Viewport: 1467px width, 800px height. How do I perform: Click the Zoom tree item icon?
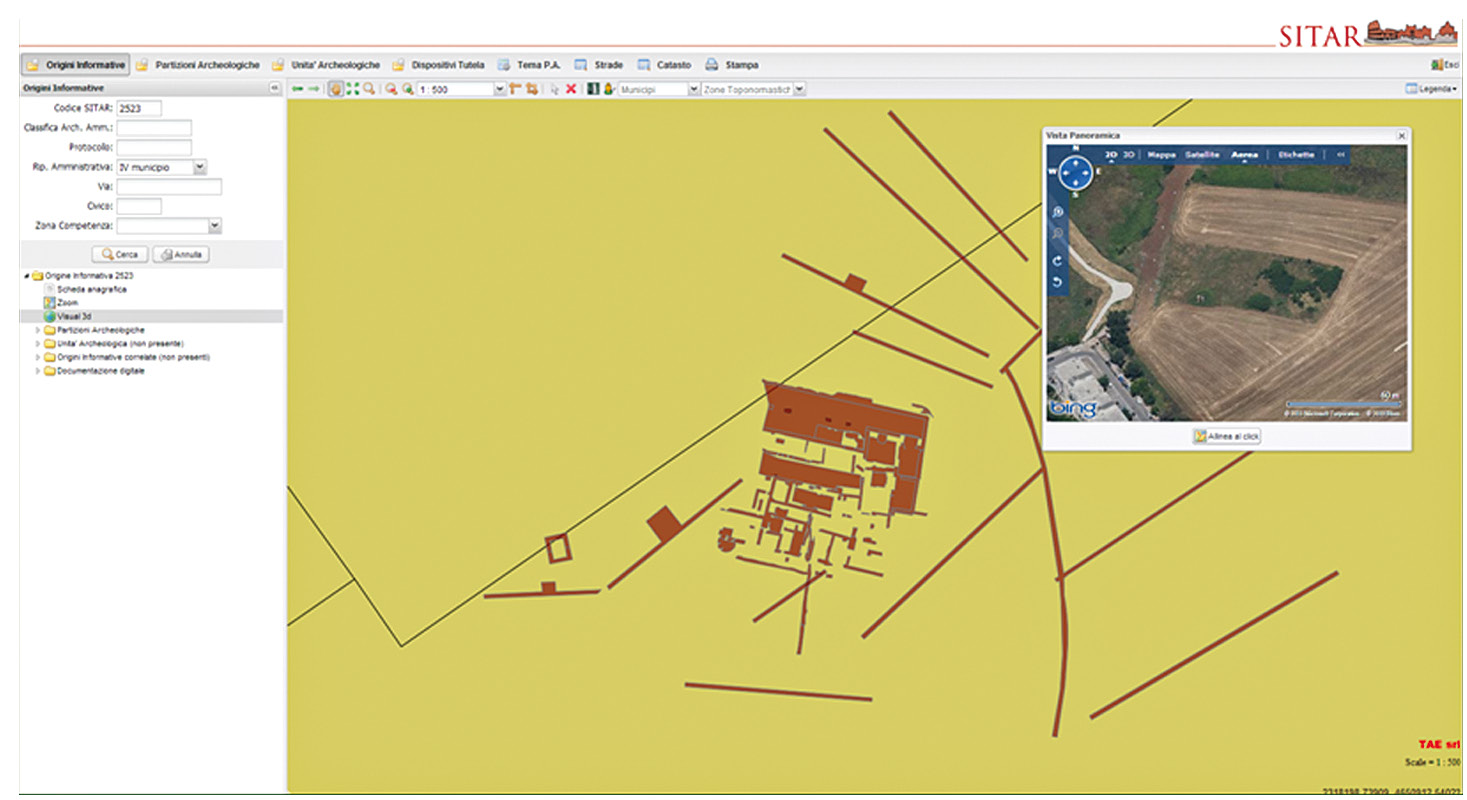coord(49,302)
